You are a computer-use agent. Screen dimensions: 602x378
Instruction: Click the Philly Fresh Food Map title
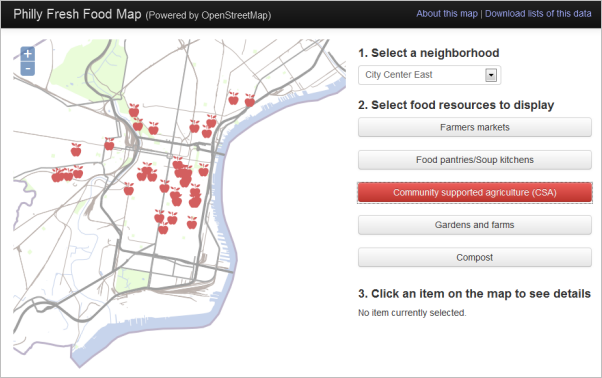[x=77, y=14]
